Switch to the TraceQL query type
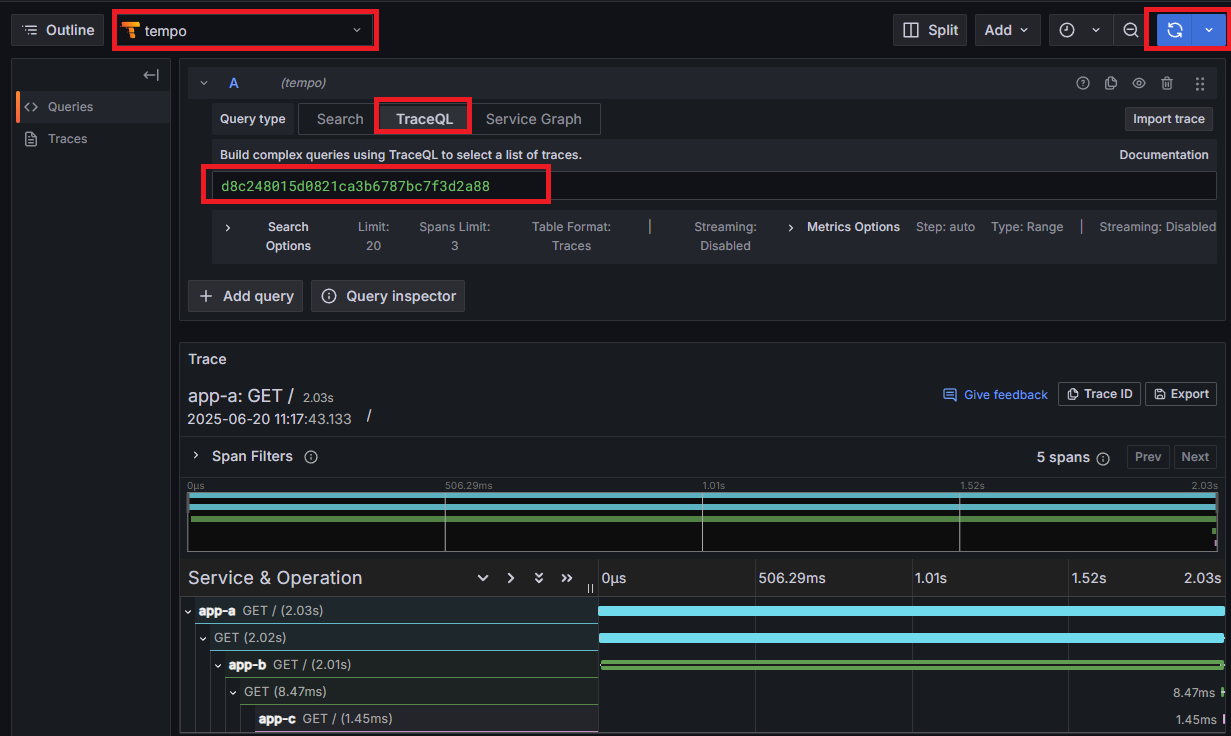Screen dimensions: 1231x736 424,119
